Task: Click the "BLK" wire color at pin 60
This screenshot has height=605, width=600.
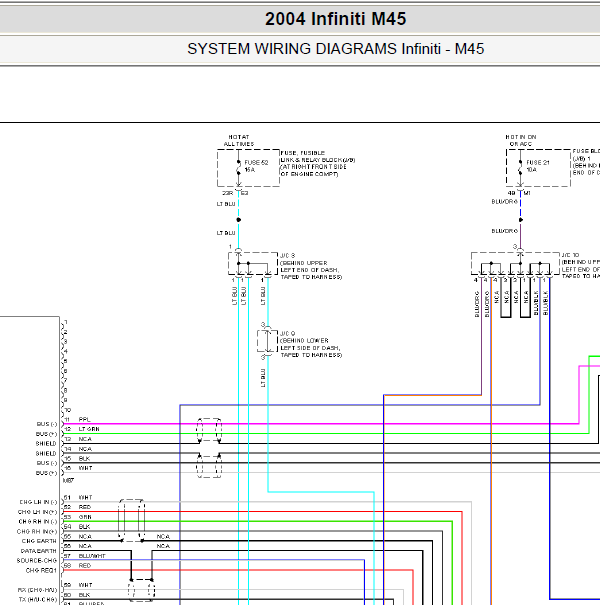Action: (84, 595)
